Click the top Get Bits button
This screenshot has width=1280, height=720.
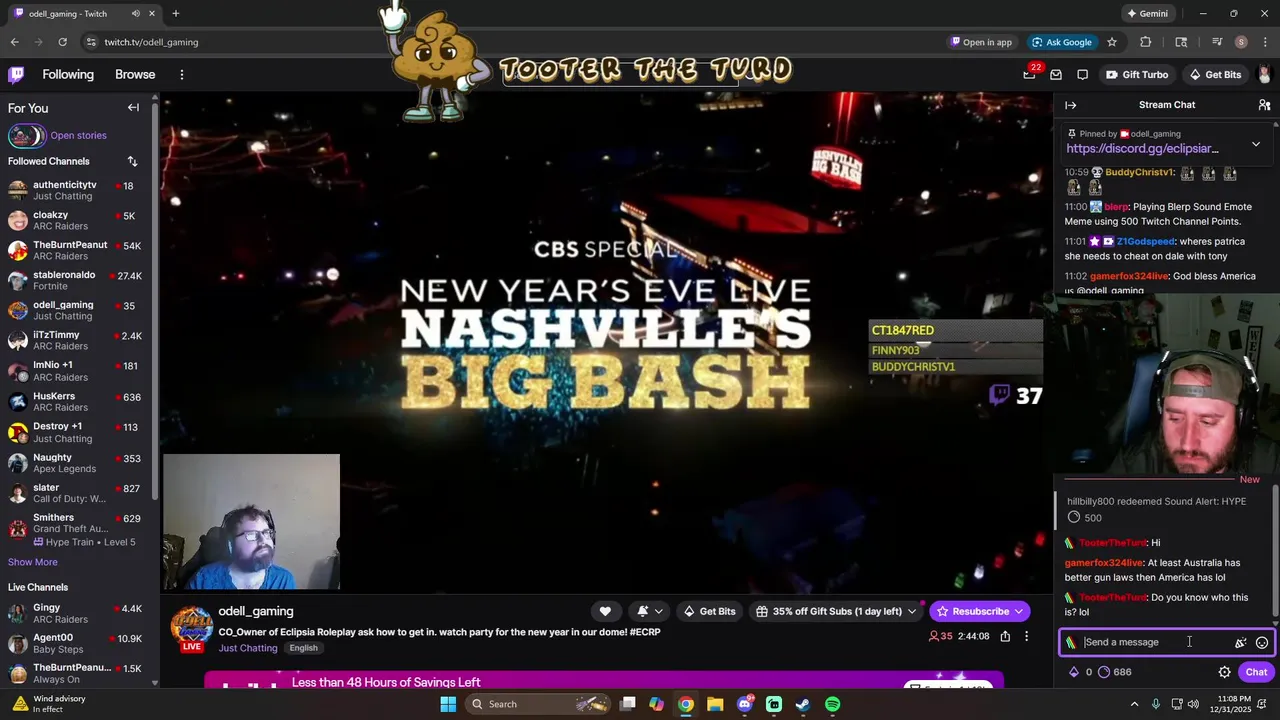(x=1215, y=75)
